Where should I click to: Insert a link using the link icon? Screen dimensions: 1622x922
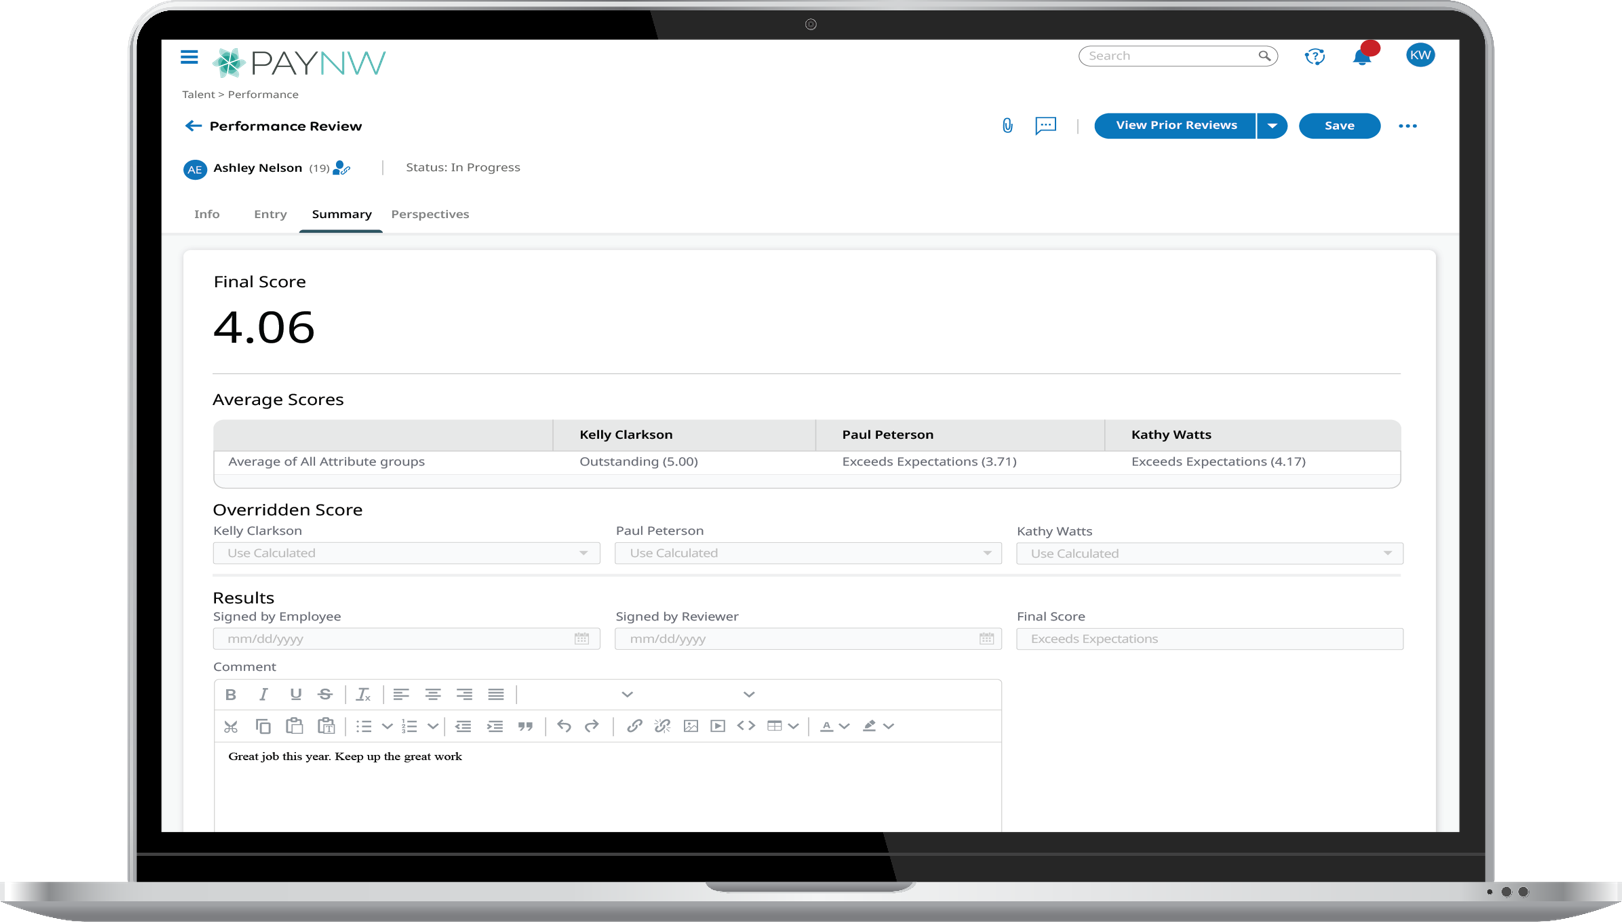[634, 726]
